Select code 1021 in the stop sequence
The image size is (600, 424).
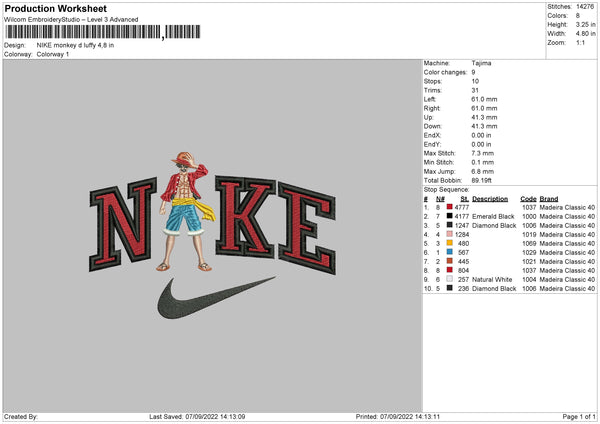[529, 261]
